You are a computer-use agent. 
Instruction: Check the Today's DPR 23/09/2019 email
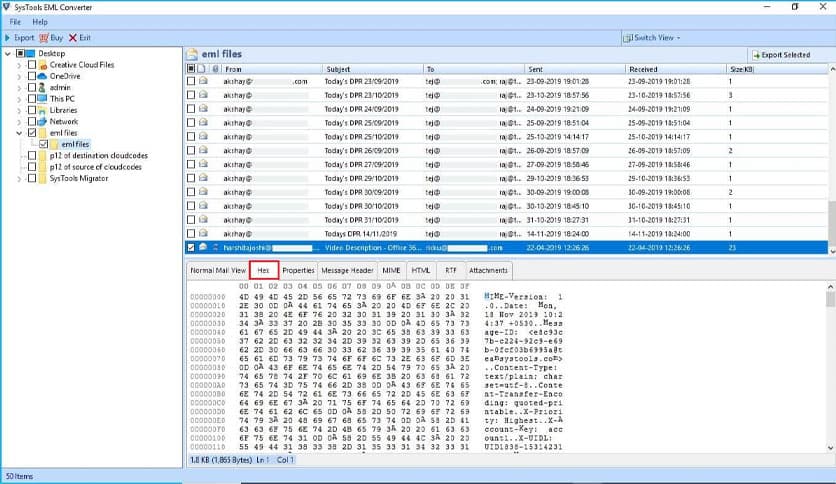tap(191, 81)
